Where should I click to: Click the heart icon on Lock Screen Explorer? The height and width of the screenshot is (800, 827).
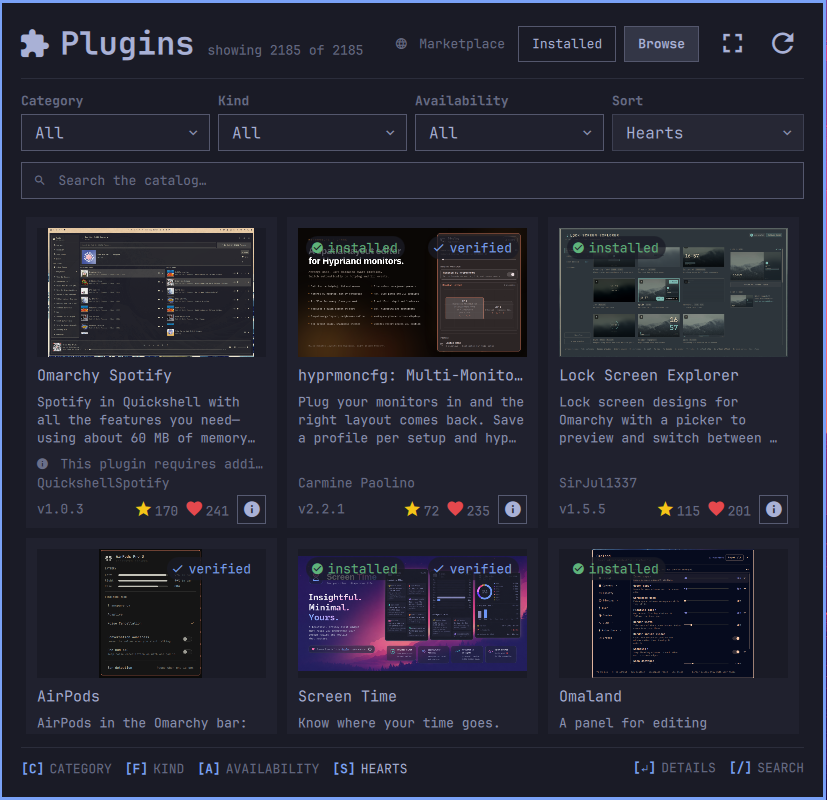[716, 509]
